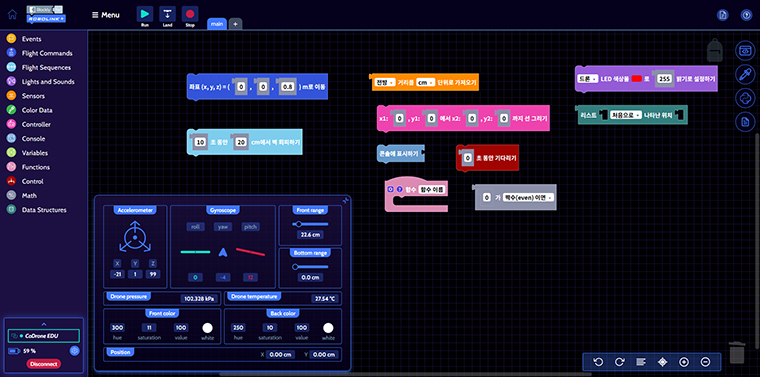Zoom out of the workspace

point(705,361)
